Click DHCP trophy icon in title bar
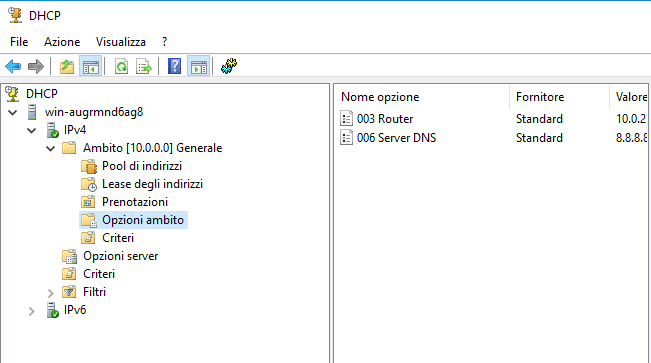Viewport: 651px width, 363px height. [15, 15]
